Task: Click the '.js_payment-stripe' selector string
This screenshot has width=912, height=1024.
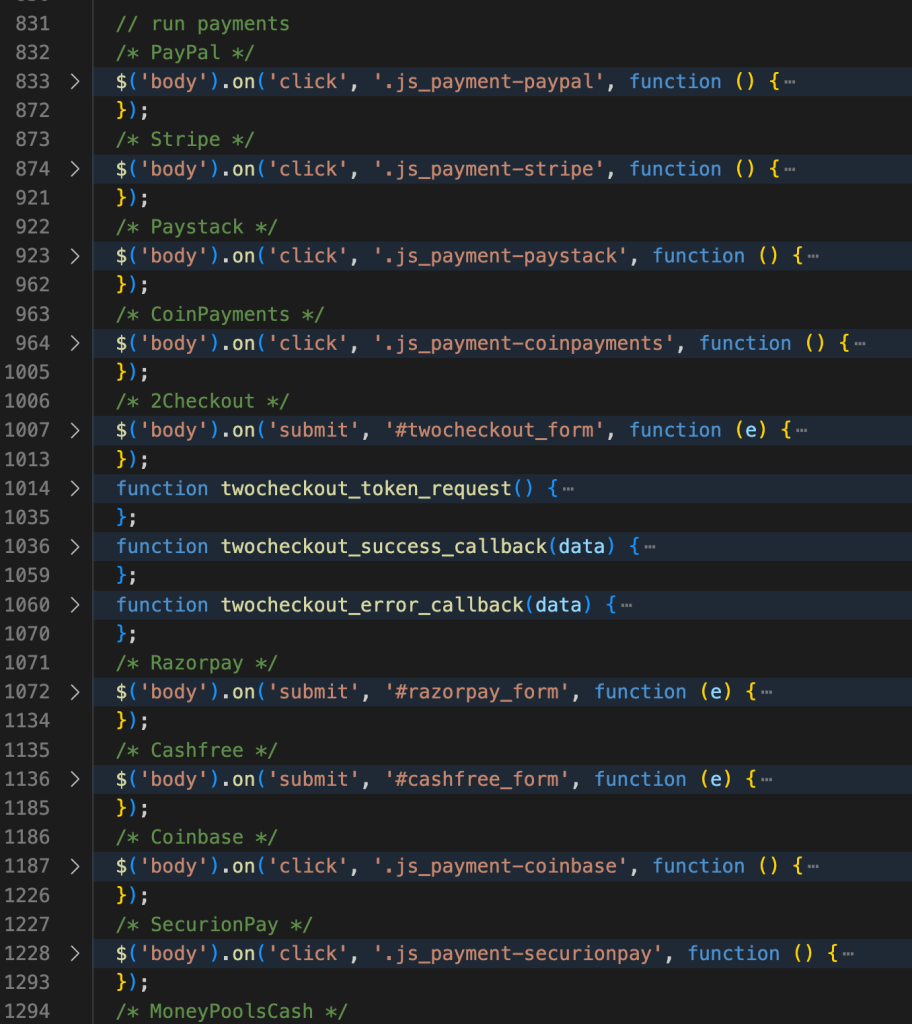Action: click(x=489, y=169)
